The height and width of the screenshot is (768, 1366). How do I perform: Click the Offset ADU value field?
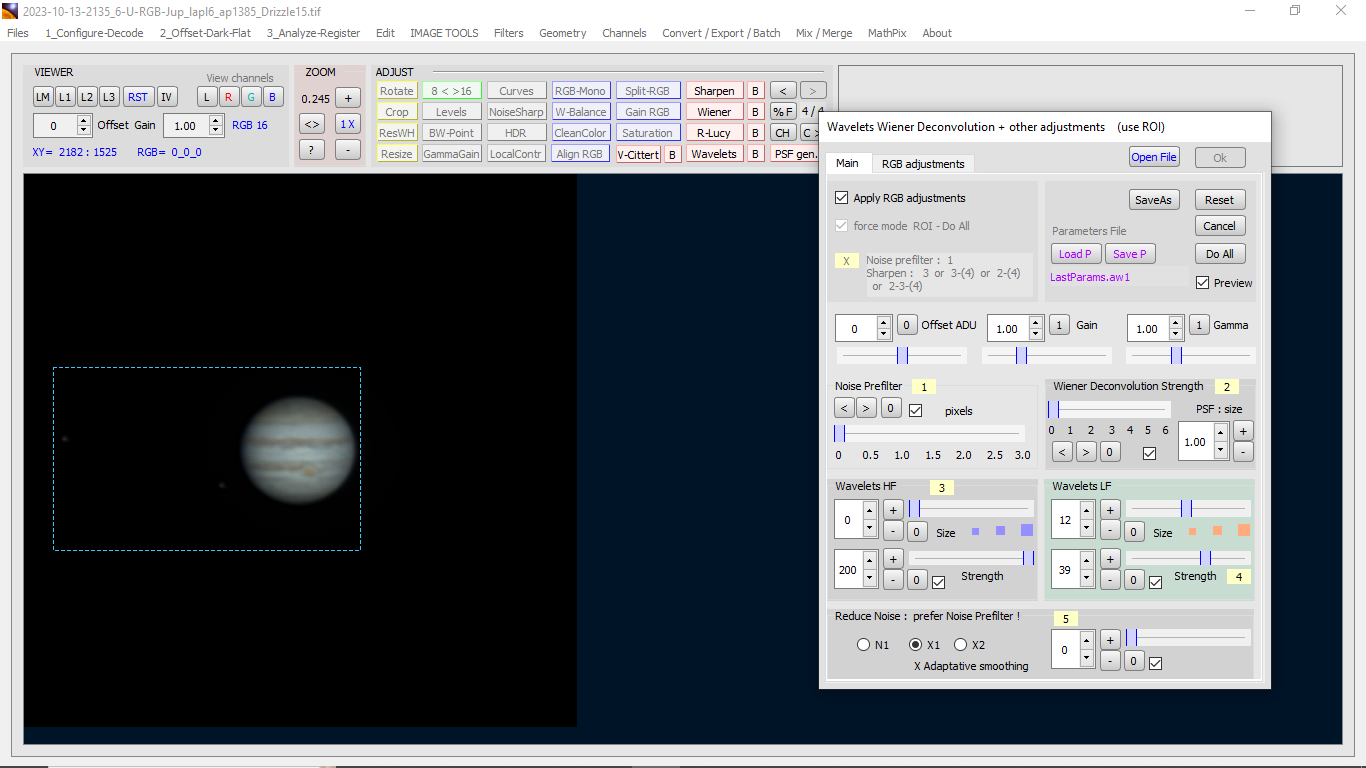(855, 328)
